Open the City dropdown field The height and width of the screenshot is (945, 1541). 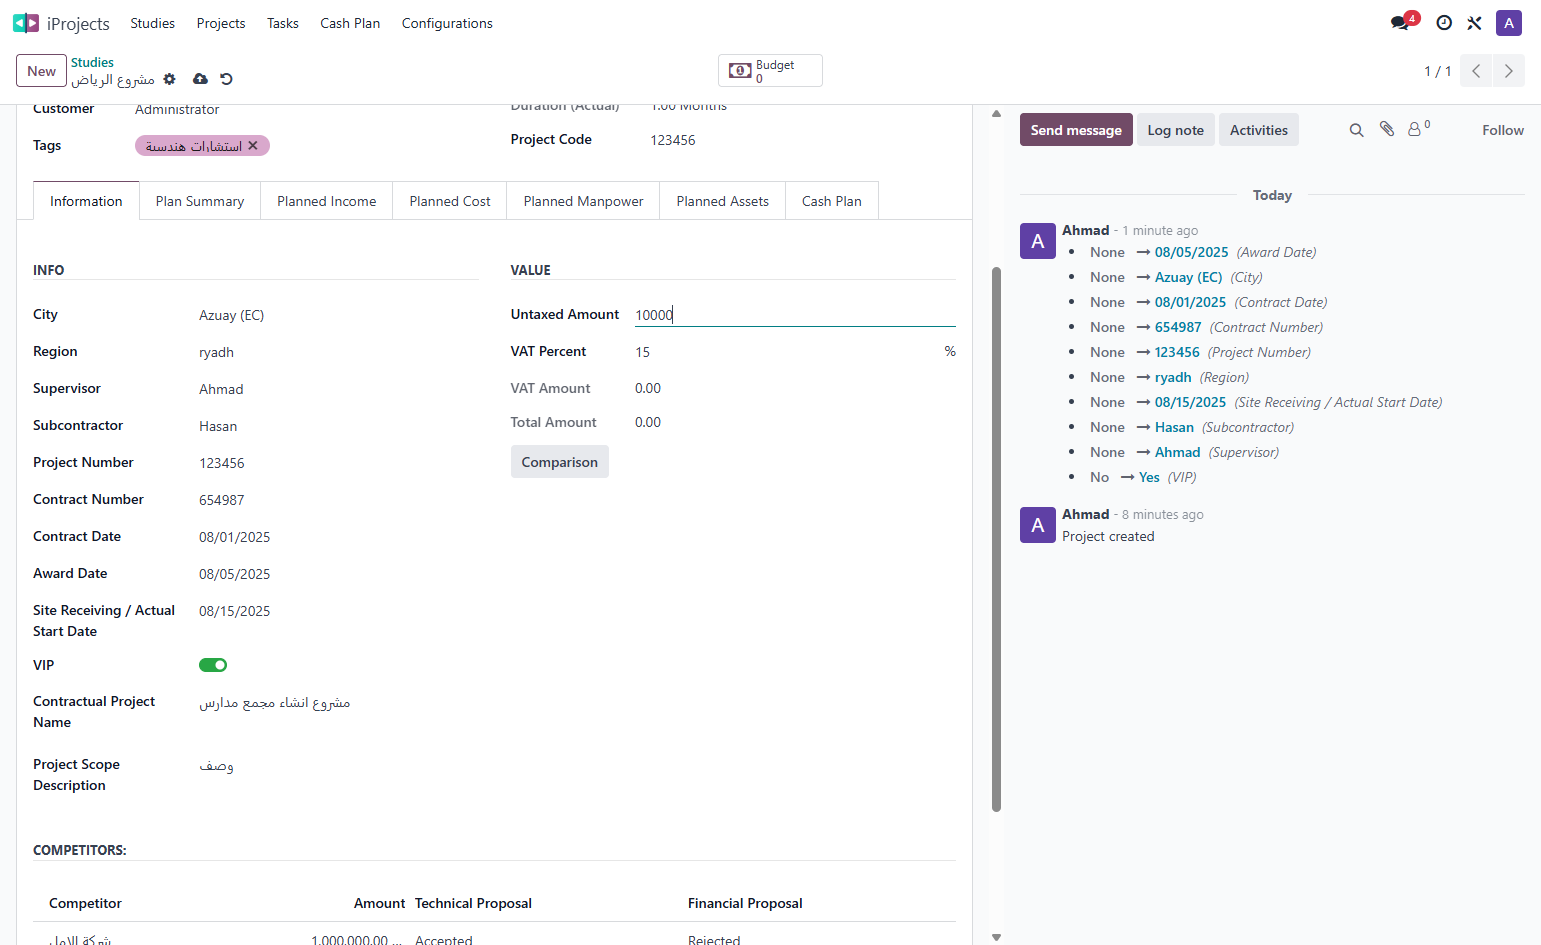pos(338,315)
